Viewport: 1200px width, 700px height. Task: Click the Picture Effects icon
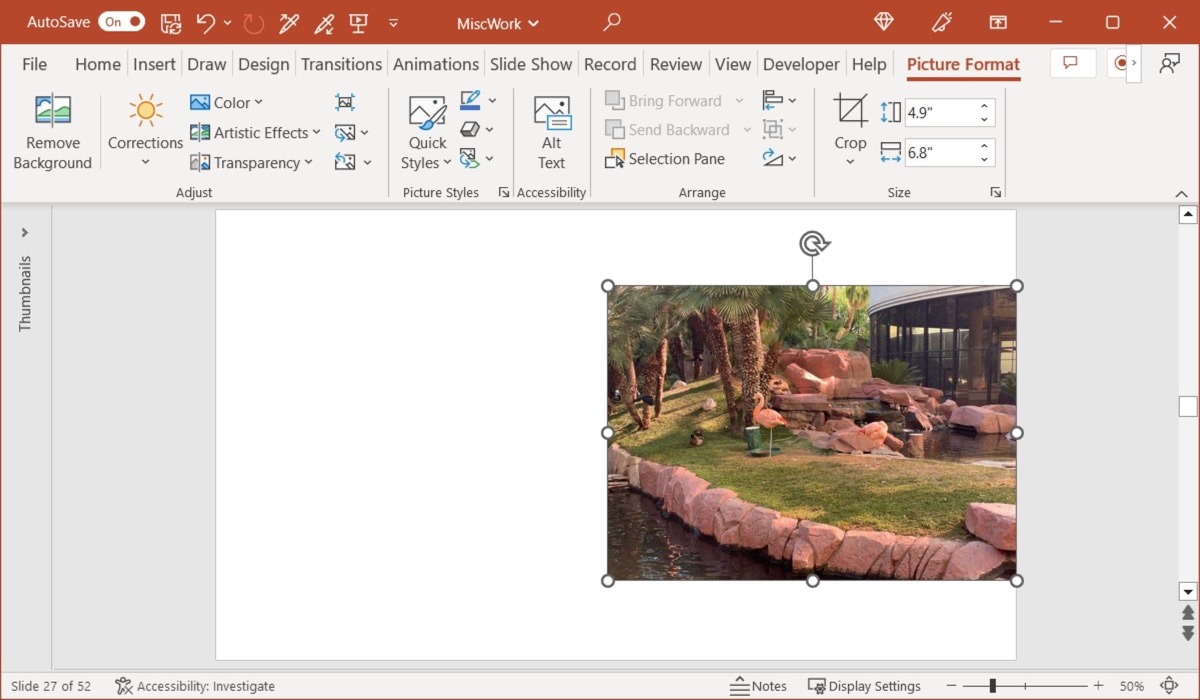[x=470, y=129]
